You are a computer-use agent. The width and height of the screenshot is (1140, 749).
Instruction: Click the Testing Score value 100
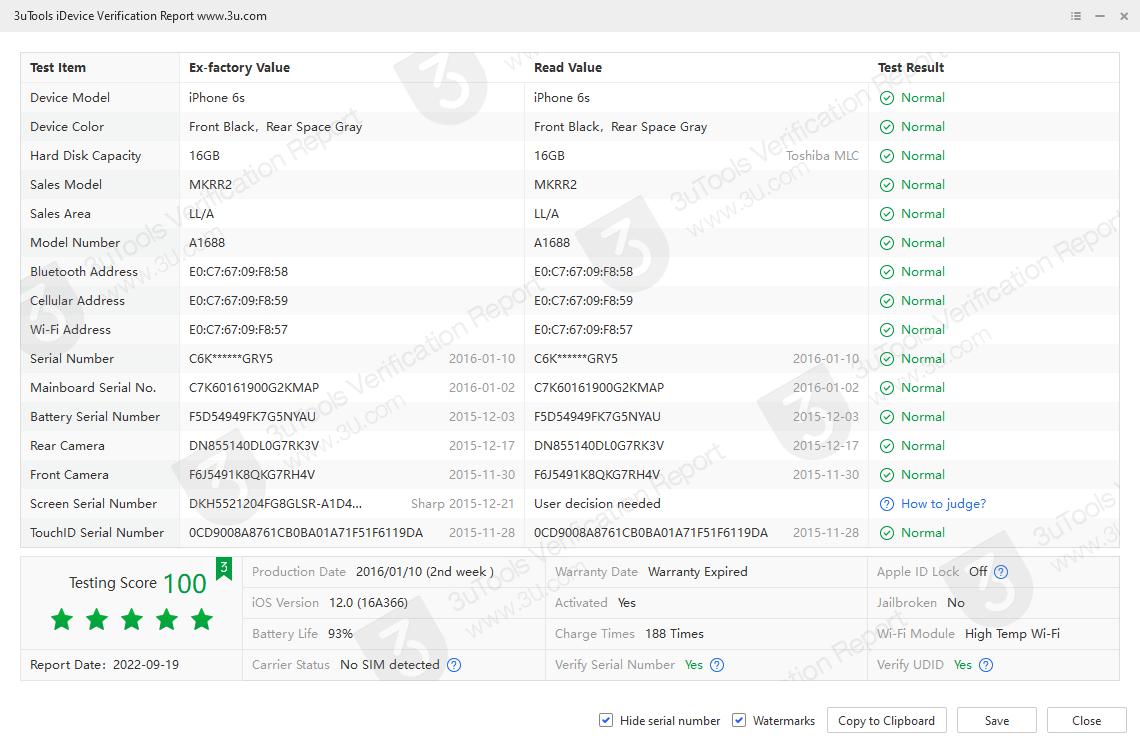(185, 583)
